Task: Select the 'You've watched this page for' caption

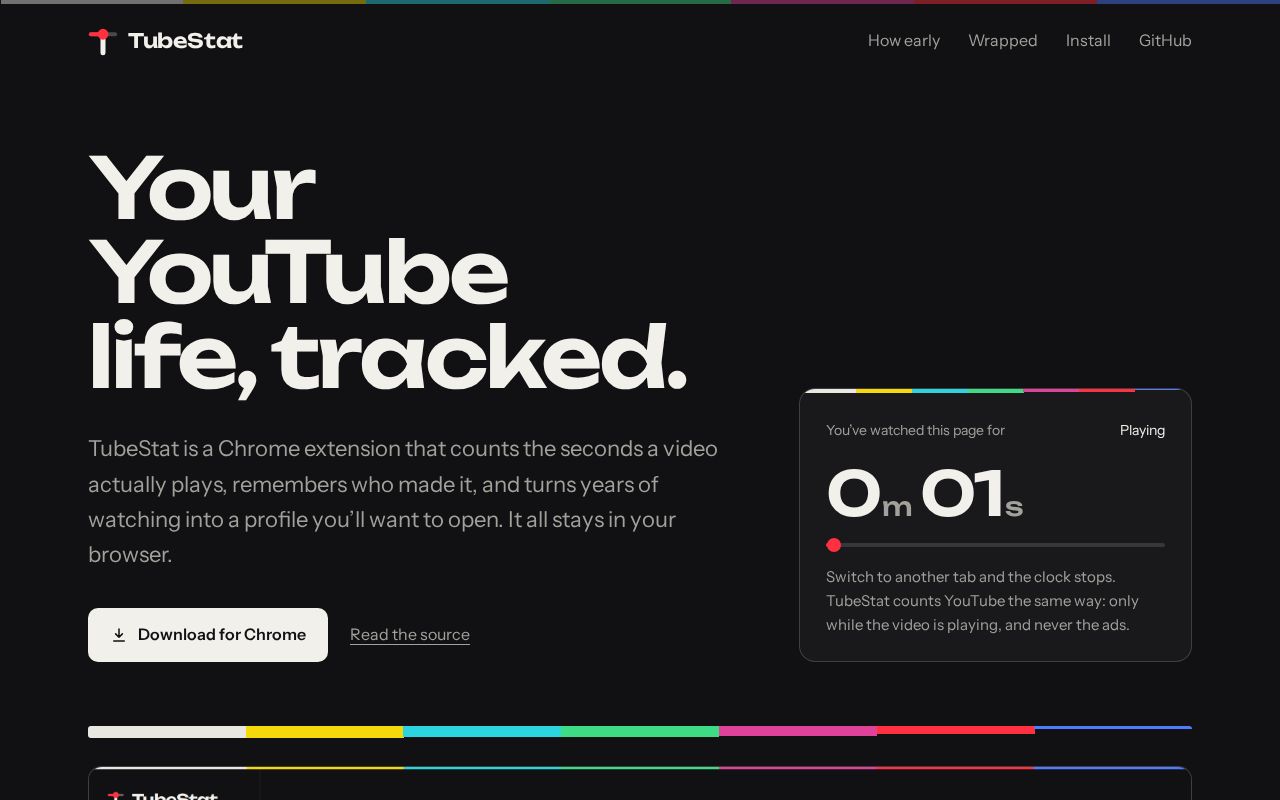Action: (x=915, y=430)
